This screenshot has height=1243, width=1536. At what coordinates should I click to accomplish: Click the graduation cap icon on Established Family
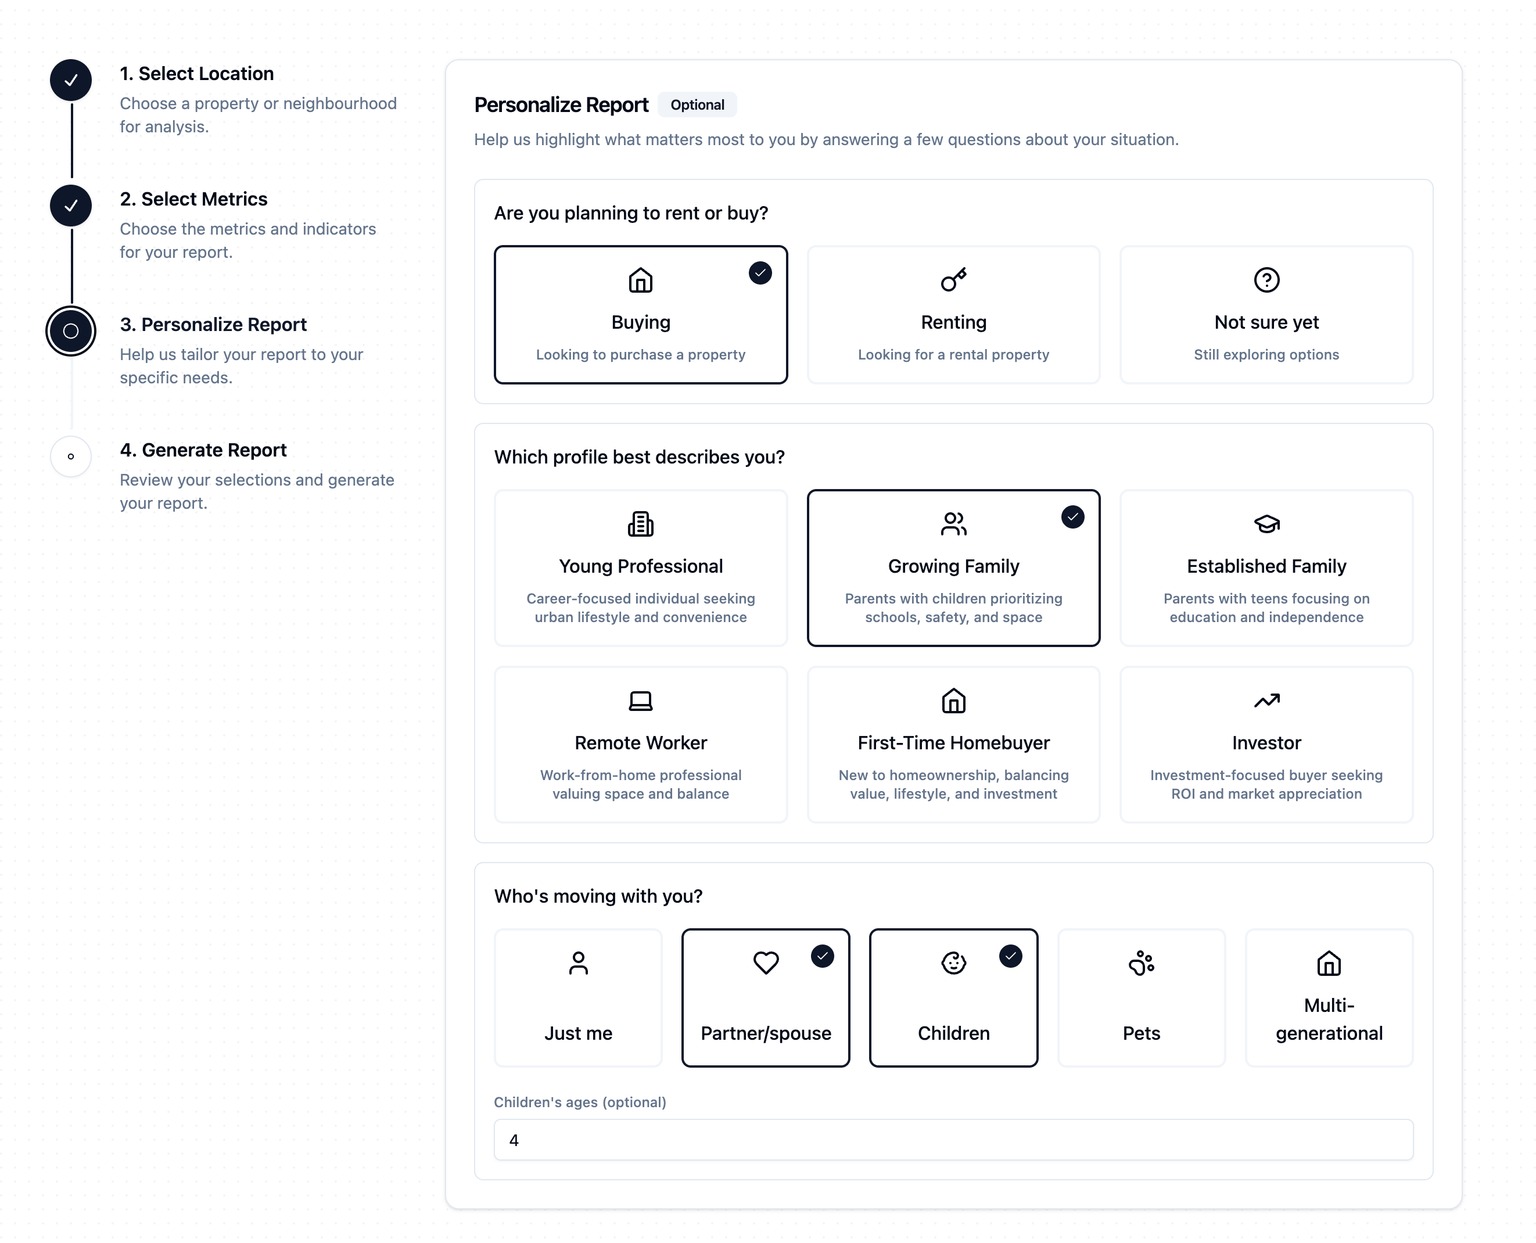[1266, 523]
